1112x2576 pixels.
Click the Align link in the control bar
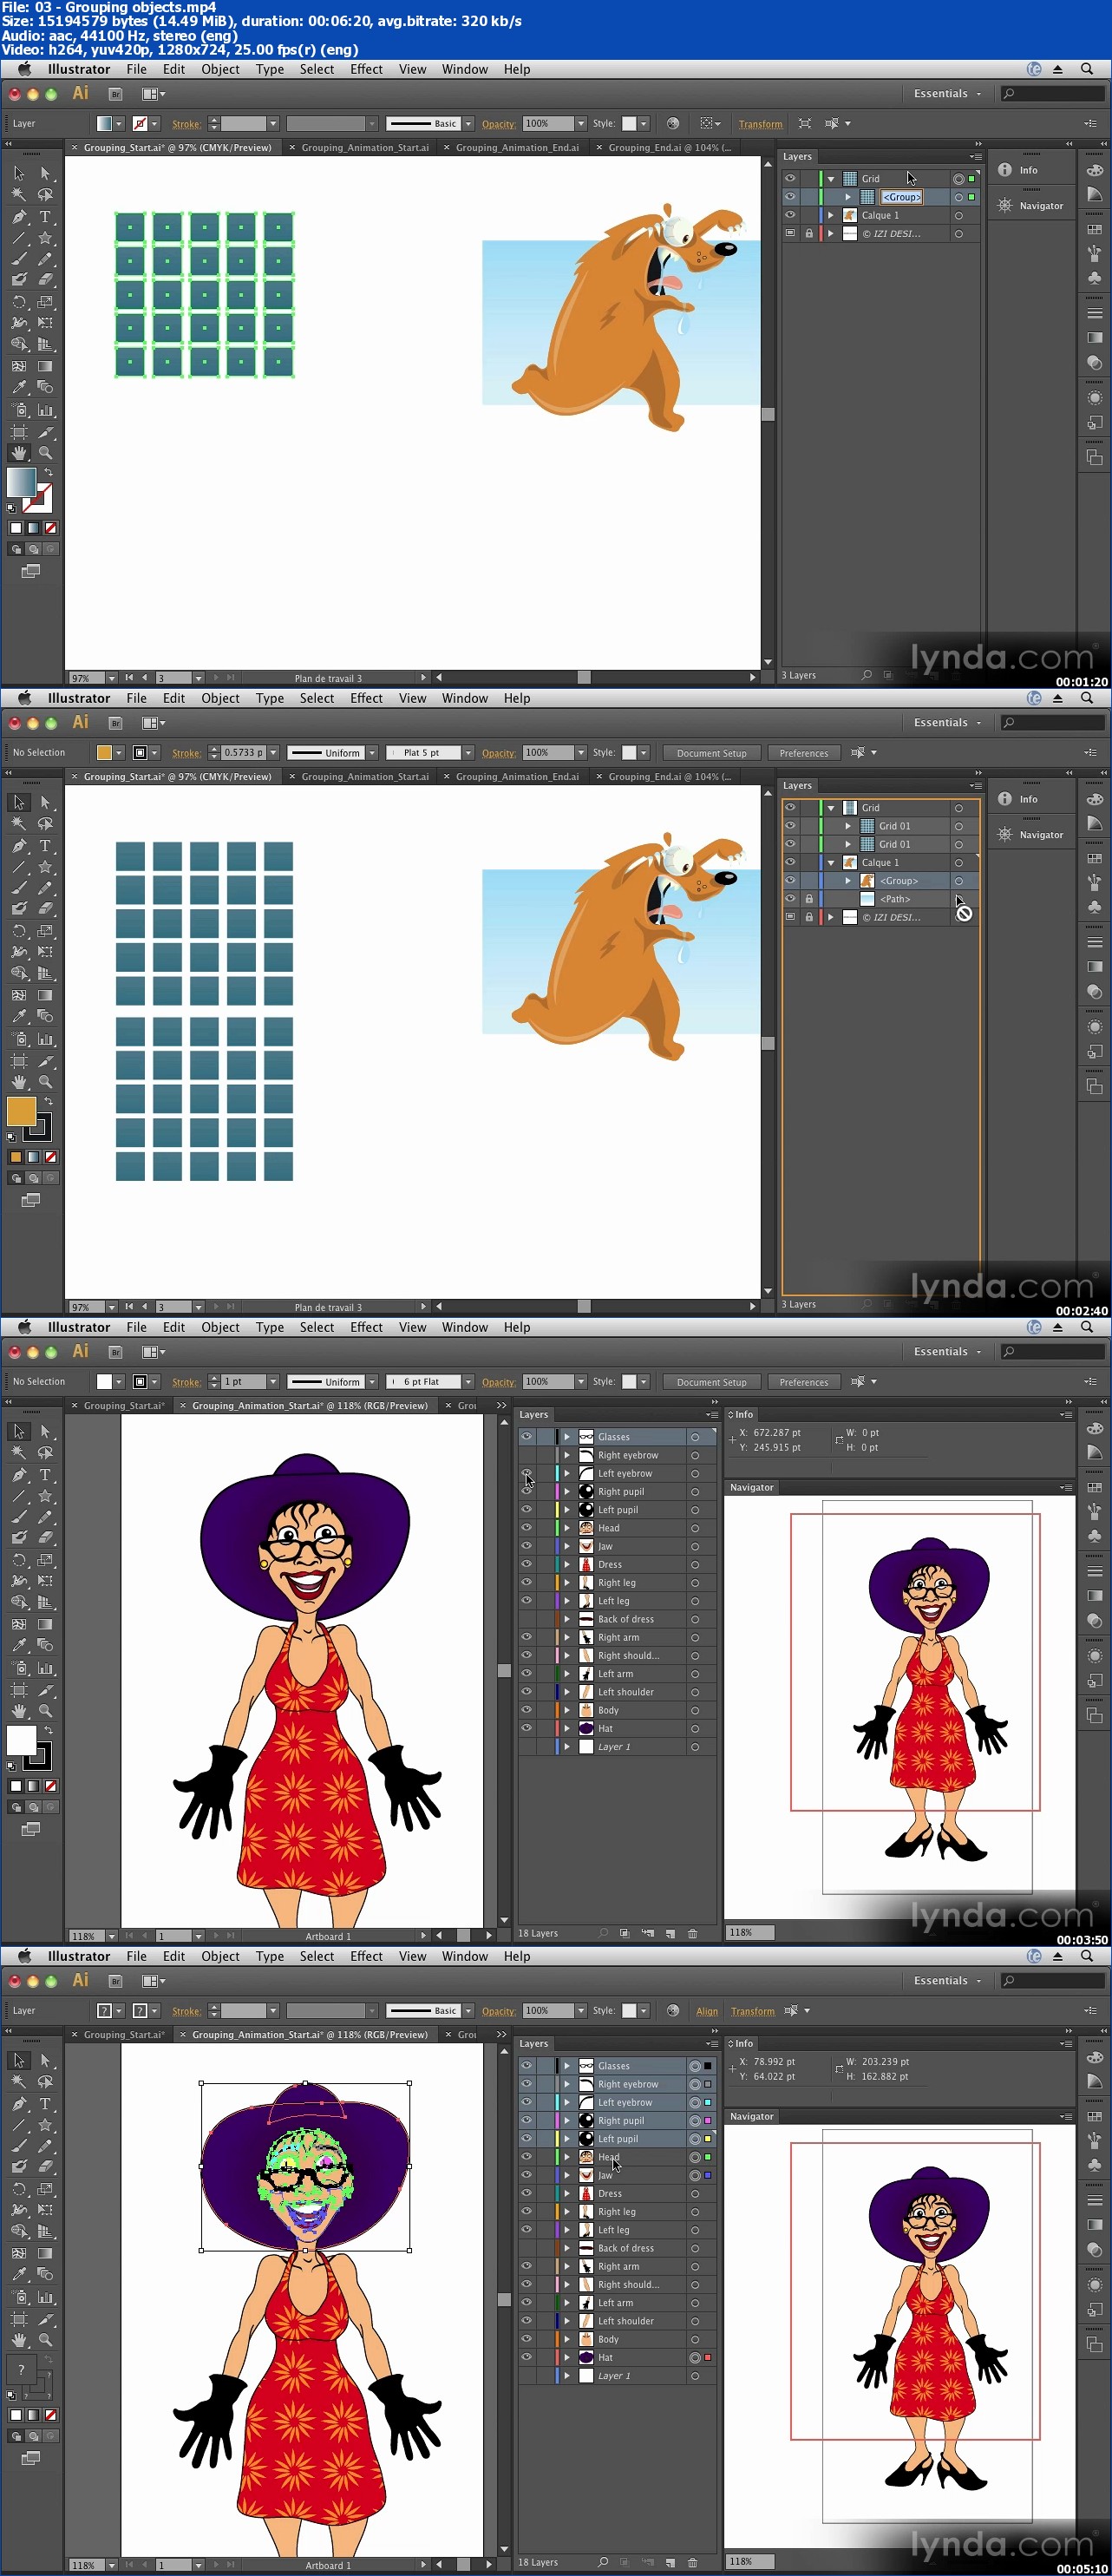[x=706, y=2011]
